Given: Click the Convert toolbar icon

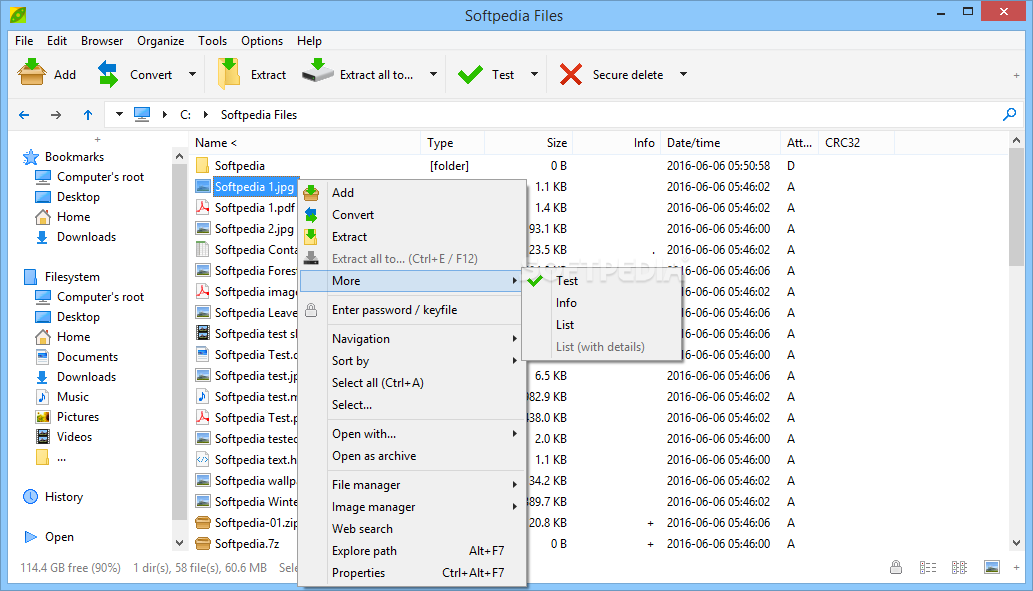Looking at the screenshot, I should [x=108, y=74].
